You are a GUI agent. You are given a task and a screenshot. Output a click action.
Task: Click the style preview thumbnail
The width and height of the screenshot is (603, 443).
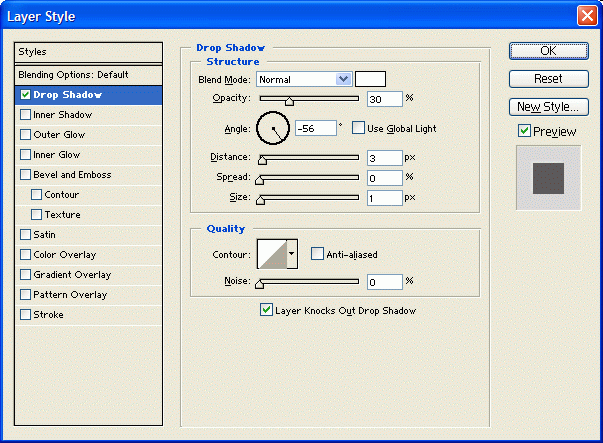click(547, 177)
